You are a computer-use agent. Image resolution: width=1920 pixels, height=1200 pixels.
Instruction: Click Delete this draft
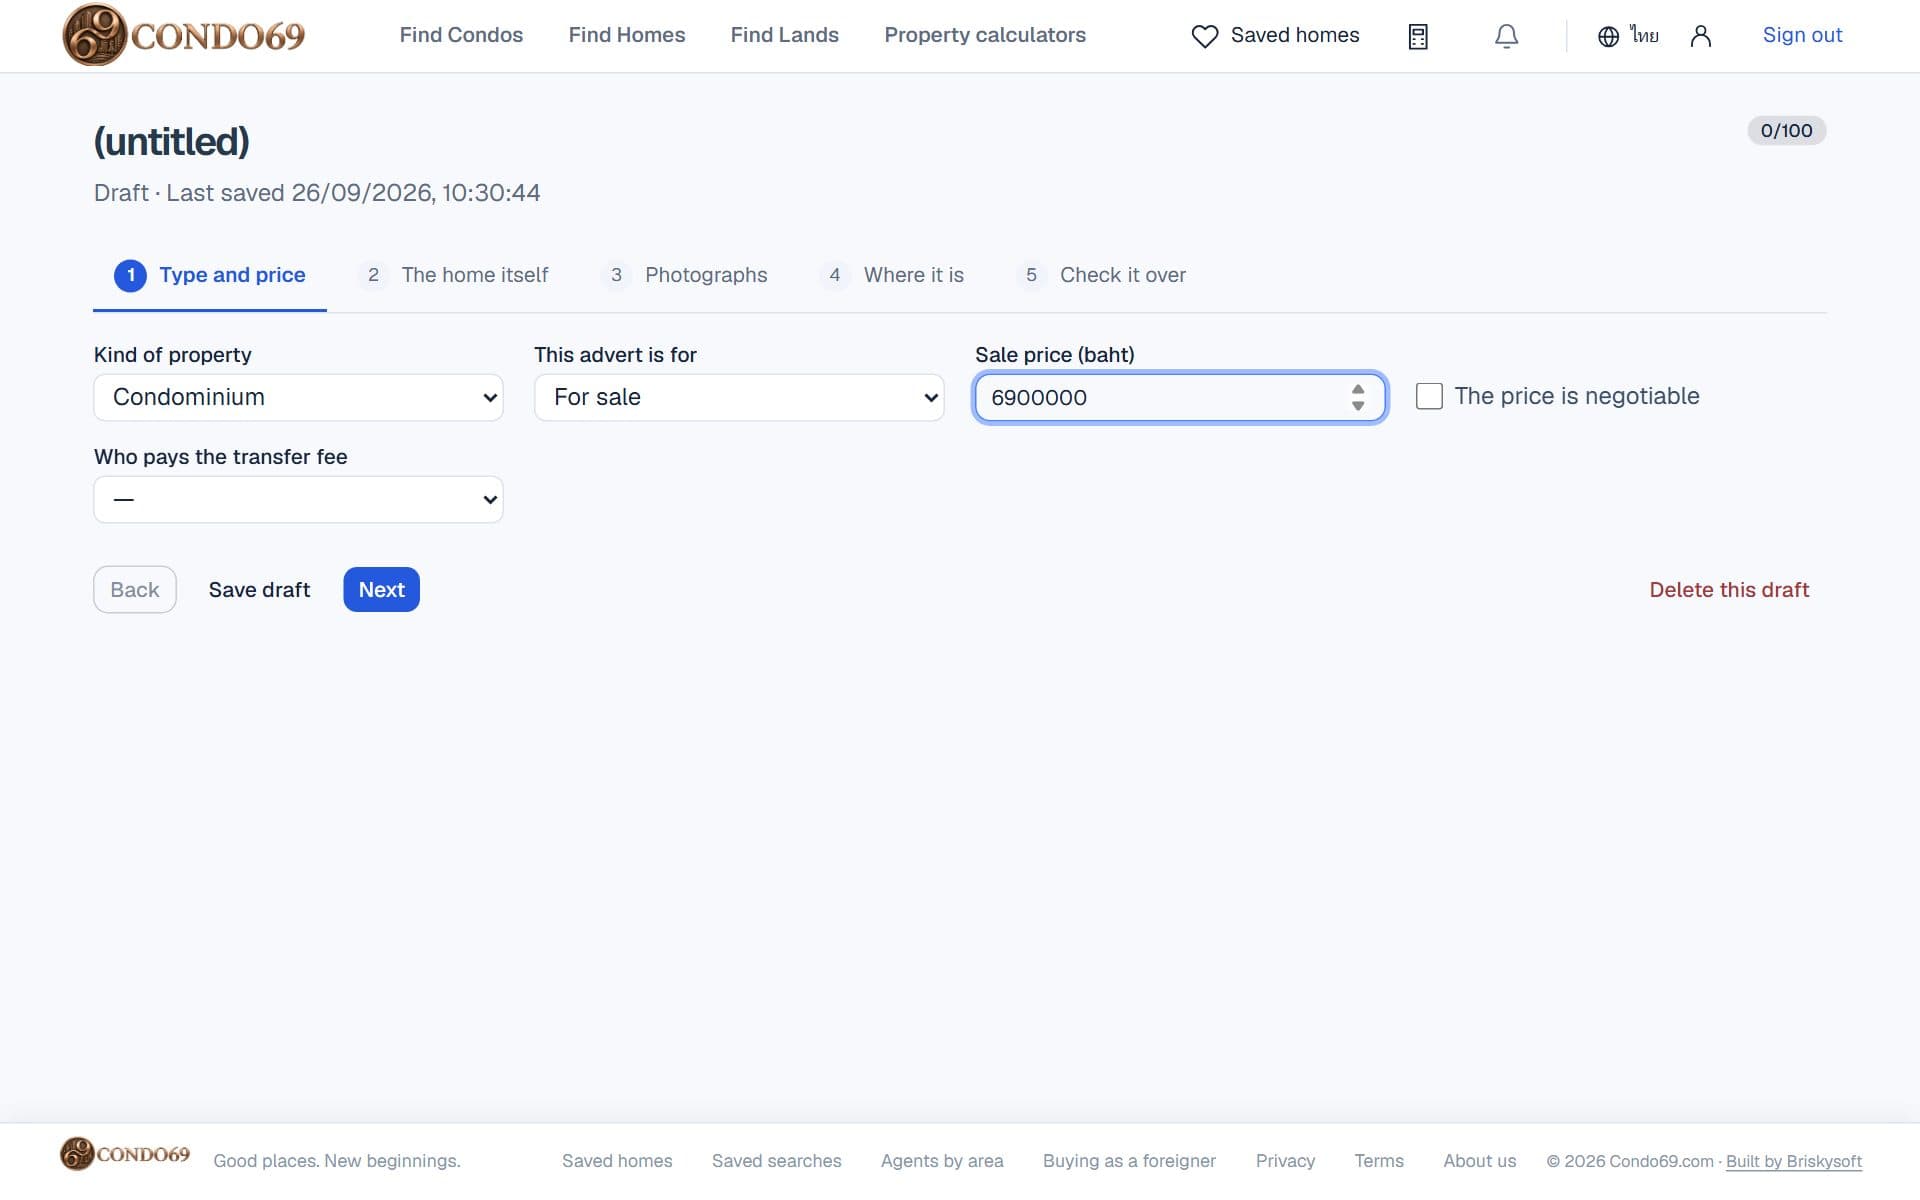pos(1729,590)
